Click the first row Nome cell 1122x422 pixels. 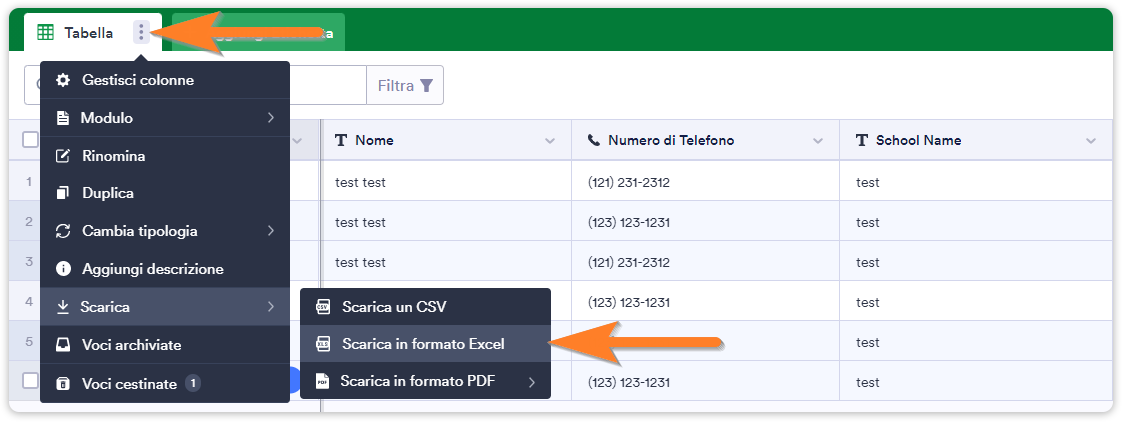[445, 182]
